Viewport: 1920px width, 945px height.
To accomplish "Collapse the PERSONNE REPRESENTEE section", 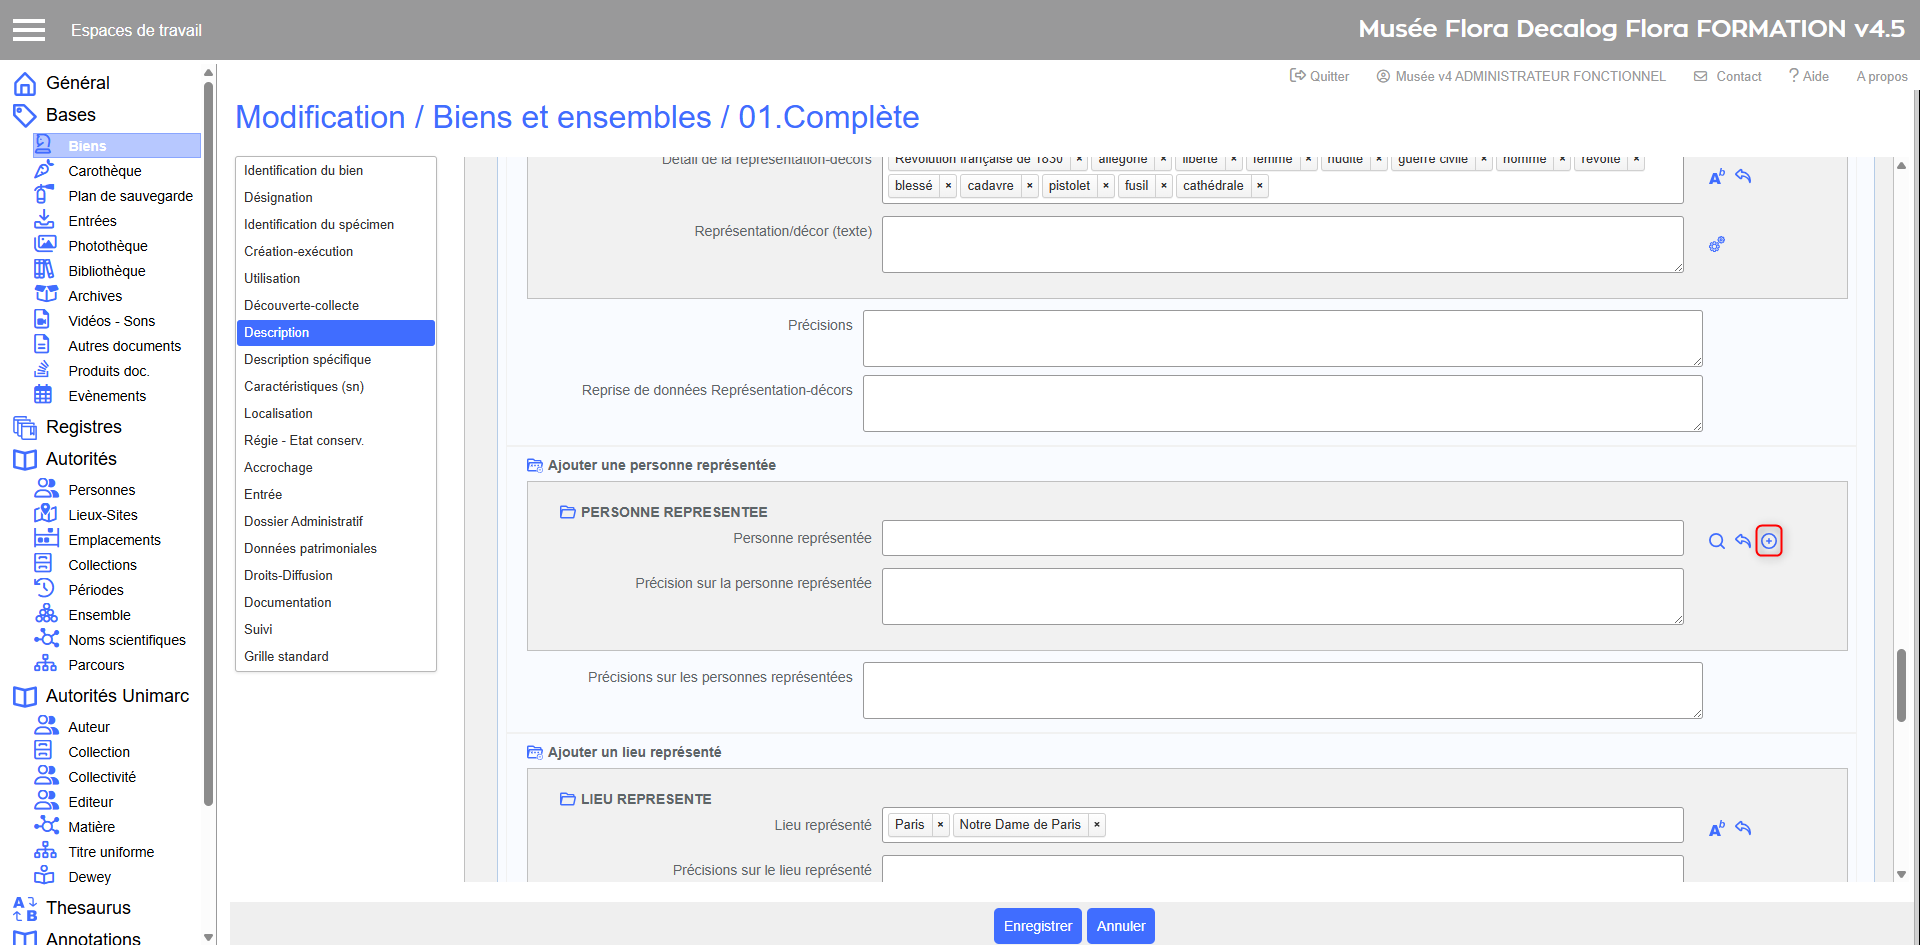I will coord(567,512).
